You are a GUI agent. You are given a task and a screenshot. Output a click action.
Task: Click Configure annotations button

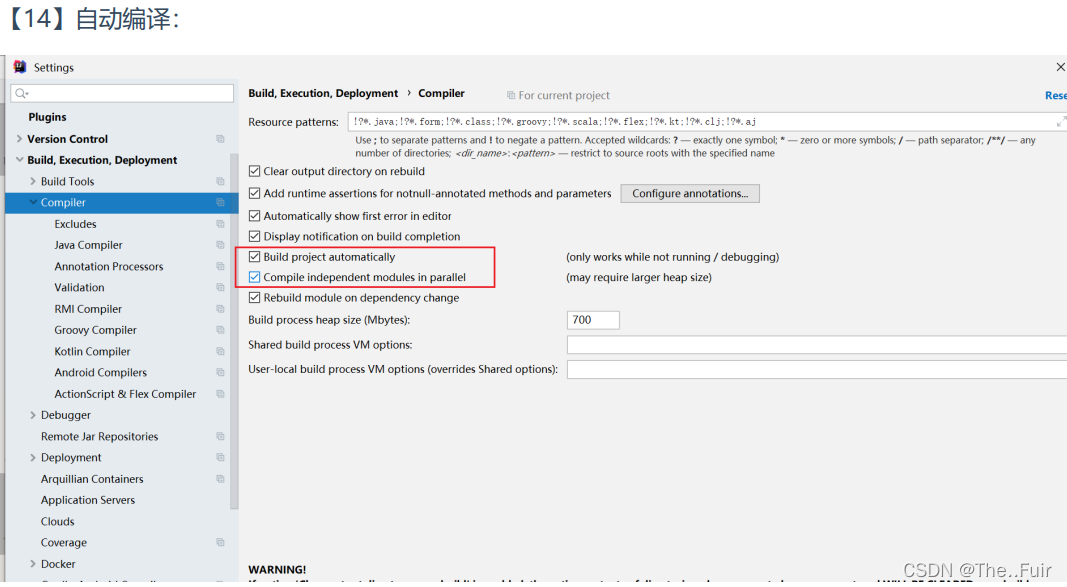pyautogui.click(x=690, y=193)
